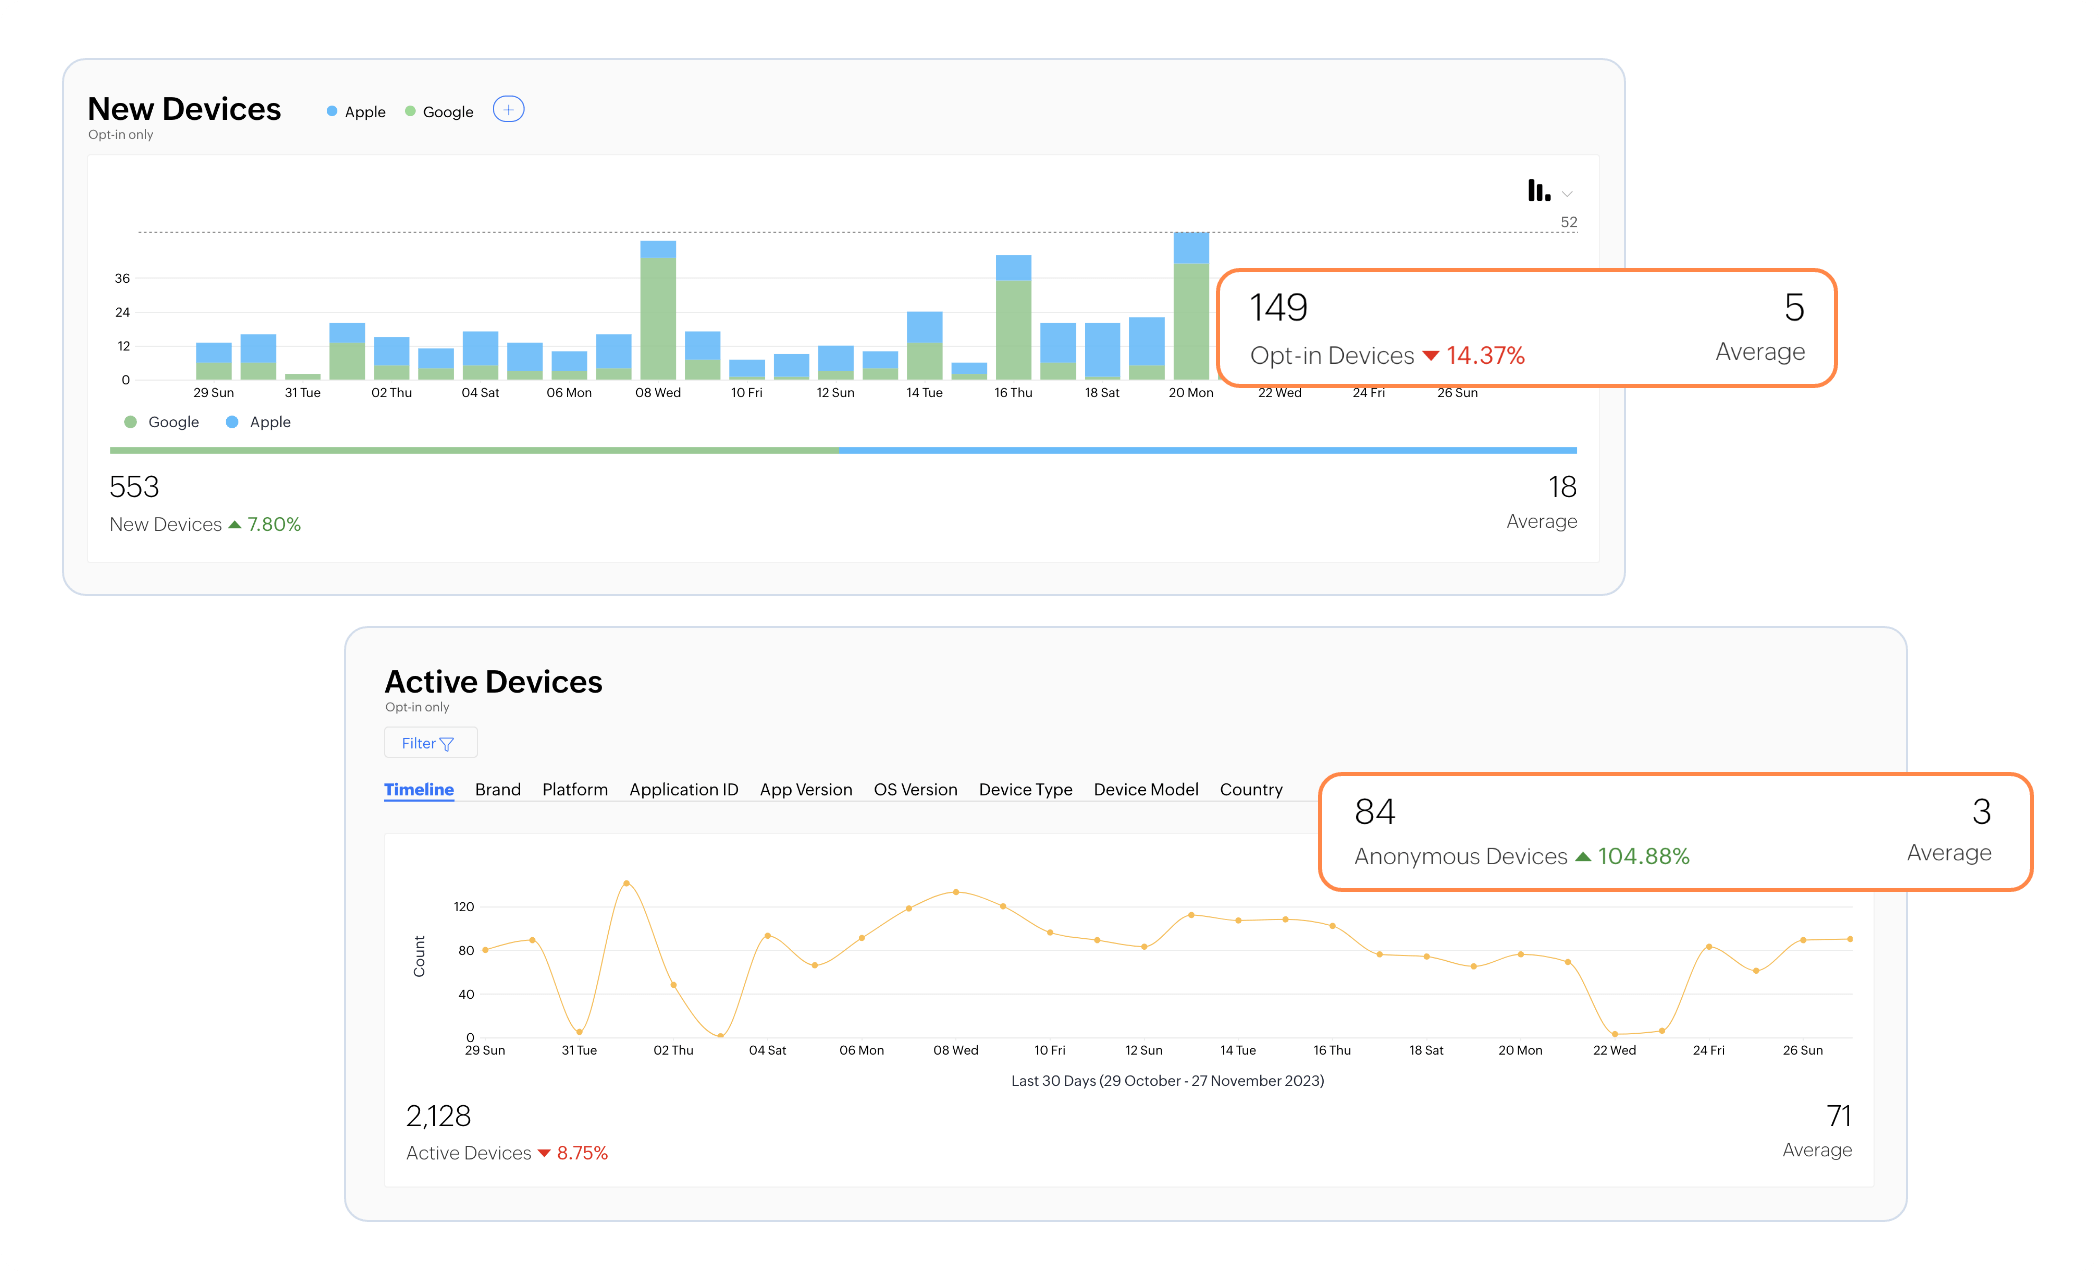2100x1272 pixels.
Task: Click the green up arrow beside 104.88%
Action: [x=1584, y=857]
